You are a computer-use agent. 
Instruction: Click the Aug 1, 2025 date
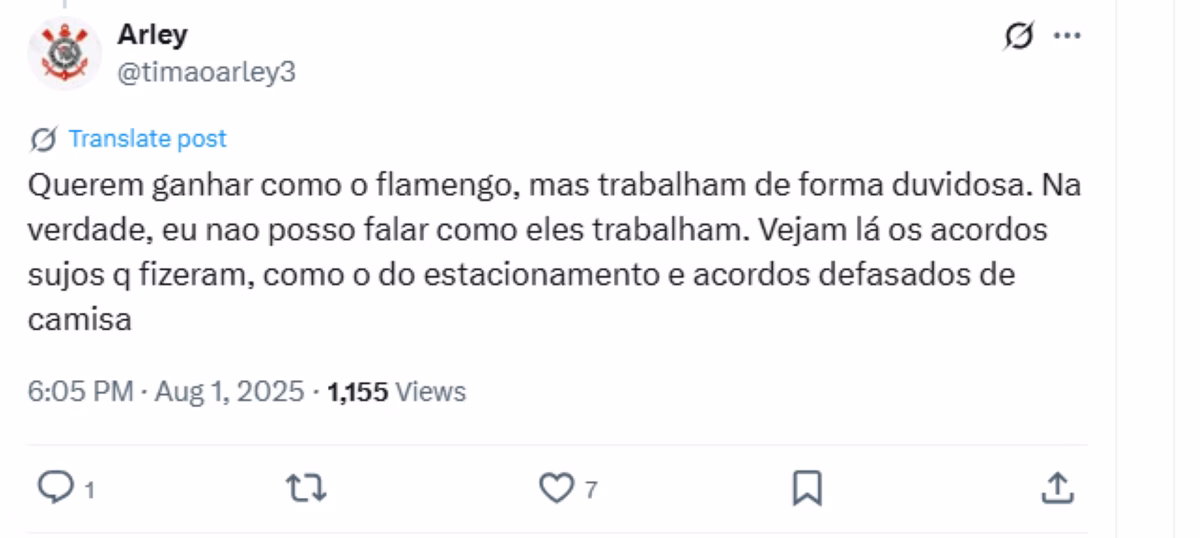(228, 392)
